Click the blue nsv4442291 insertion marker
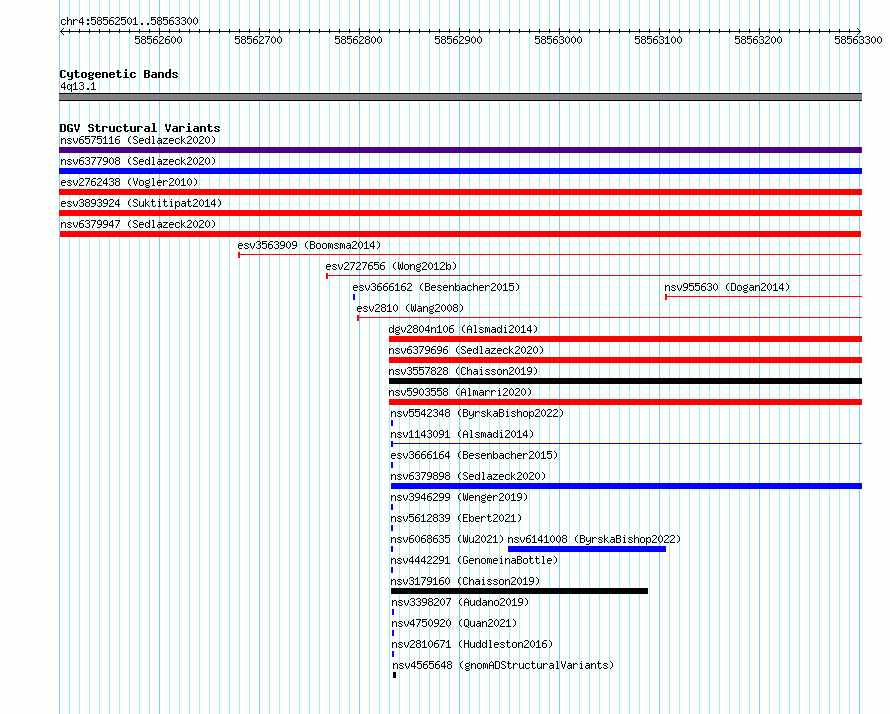Image resolution: width=890 pixels, height=714 pixels. click(x=392, y=570)
